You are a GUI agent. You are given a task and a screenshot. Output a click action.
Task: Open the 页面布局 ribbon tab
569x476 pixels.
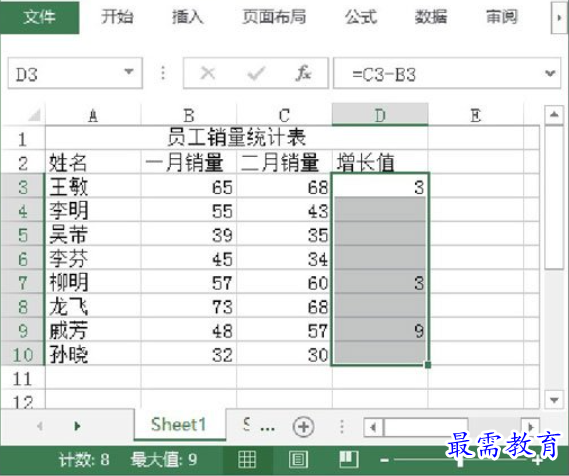pos(274,17)
